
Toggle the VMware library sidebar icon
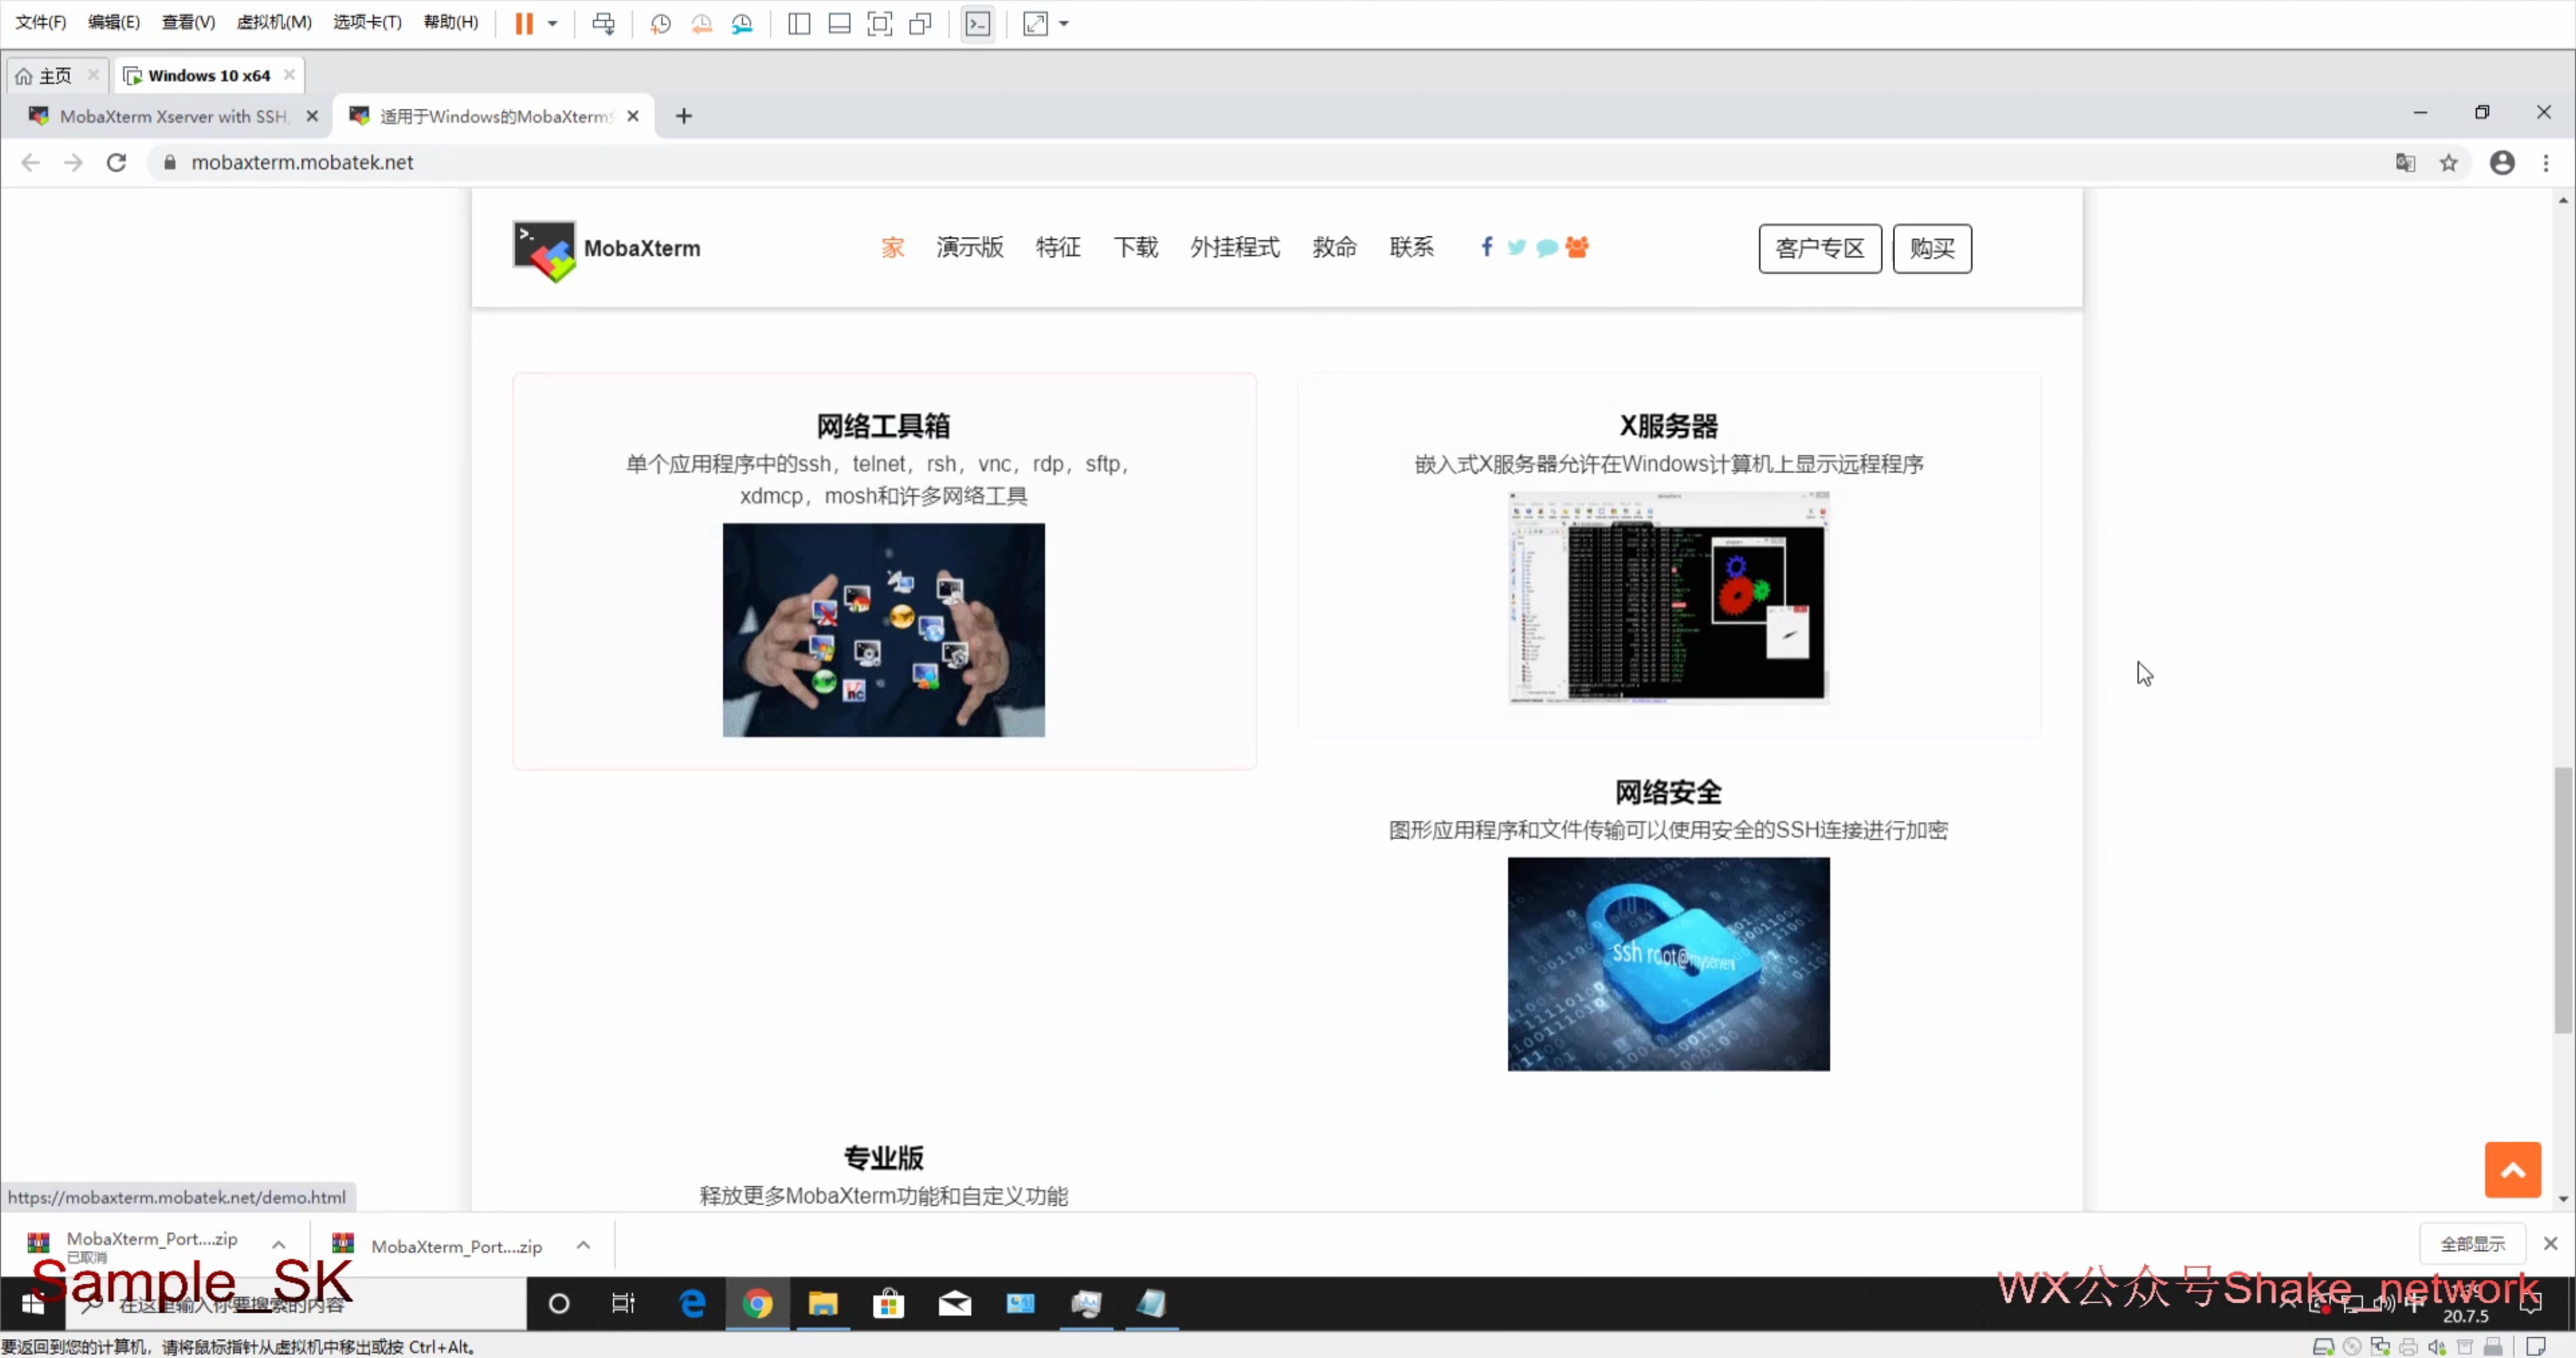[799, 23]
